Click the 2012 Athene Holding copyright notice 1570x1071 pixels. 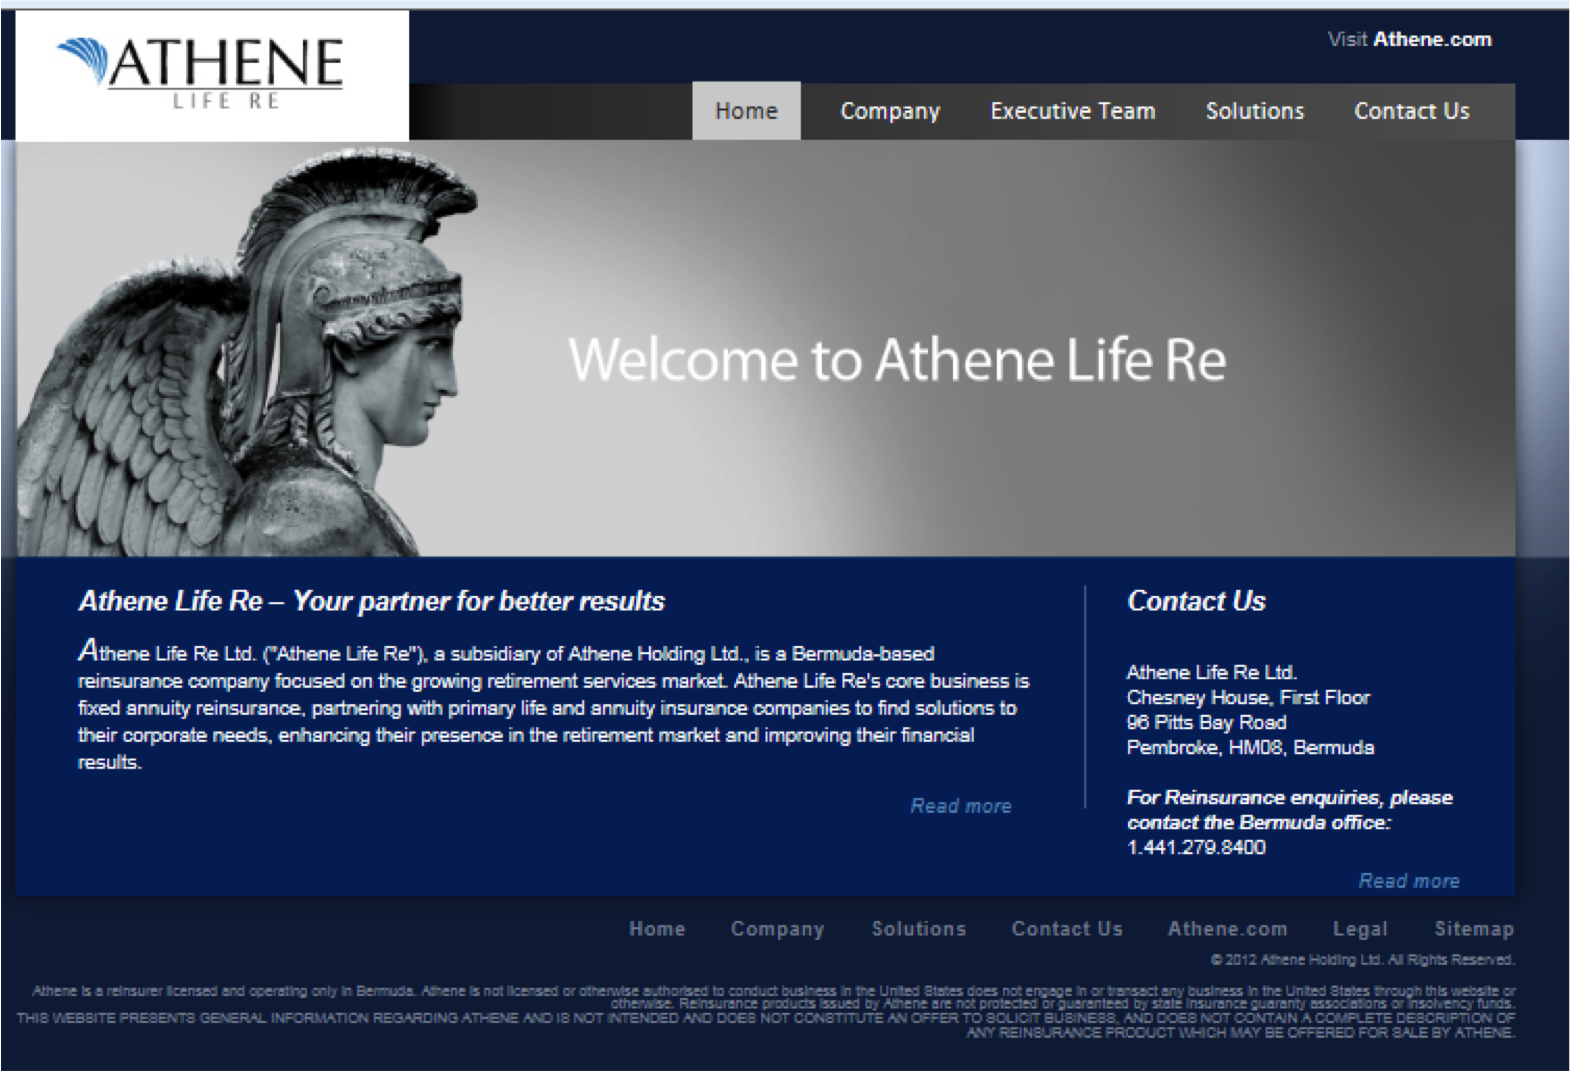1362,960
